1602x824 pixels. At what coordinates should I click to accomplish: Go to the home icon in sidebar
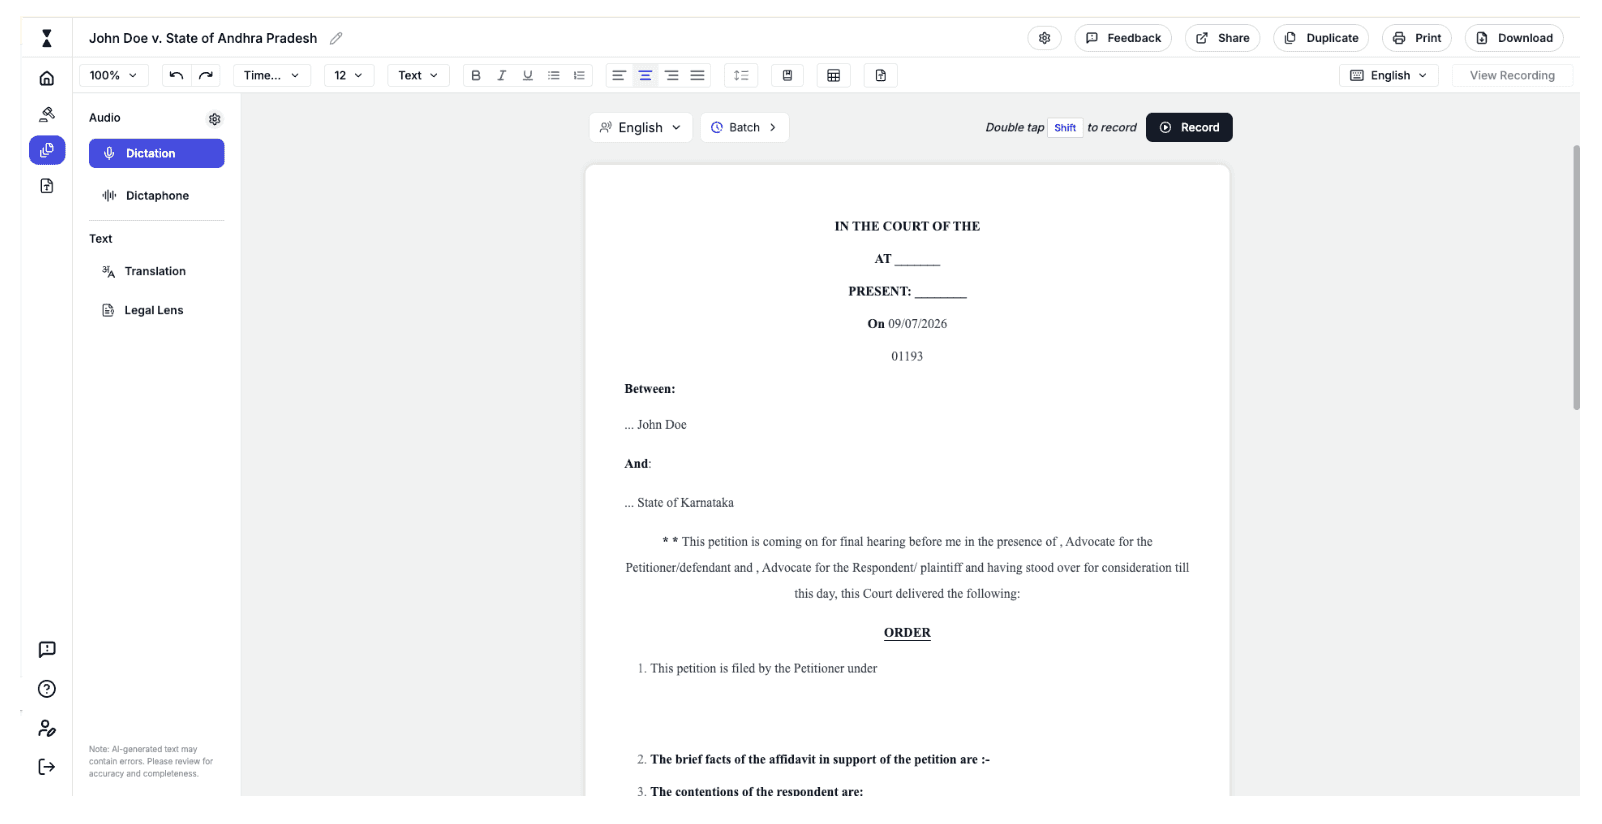pos(47,78)
